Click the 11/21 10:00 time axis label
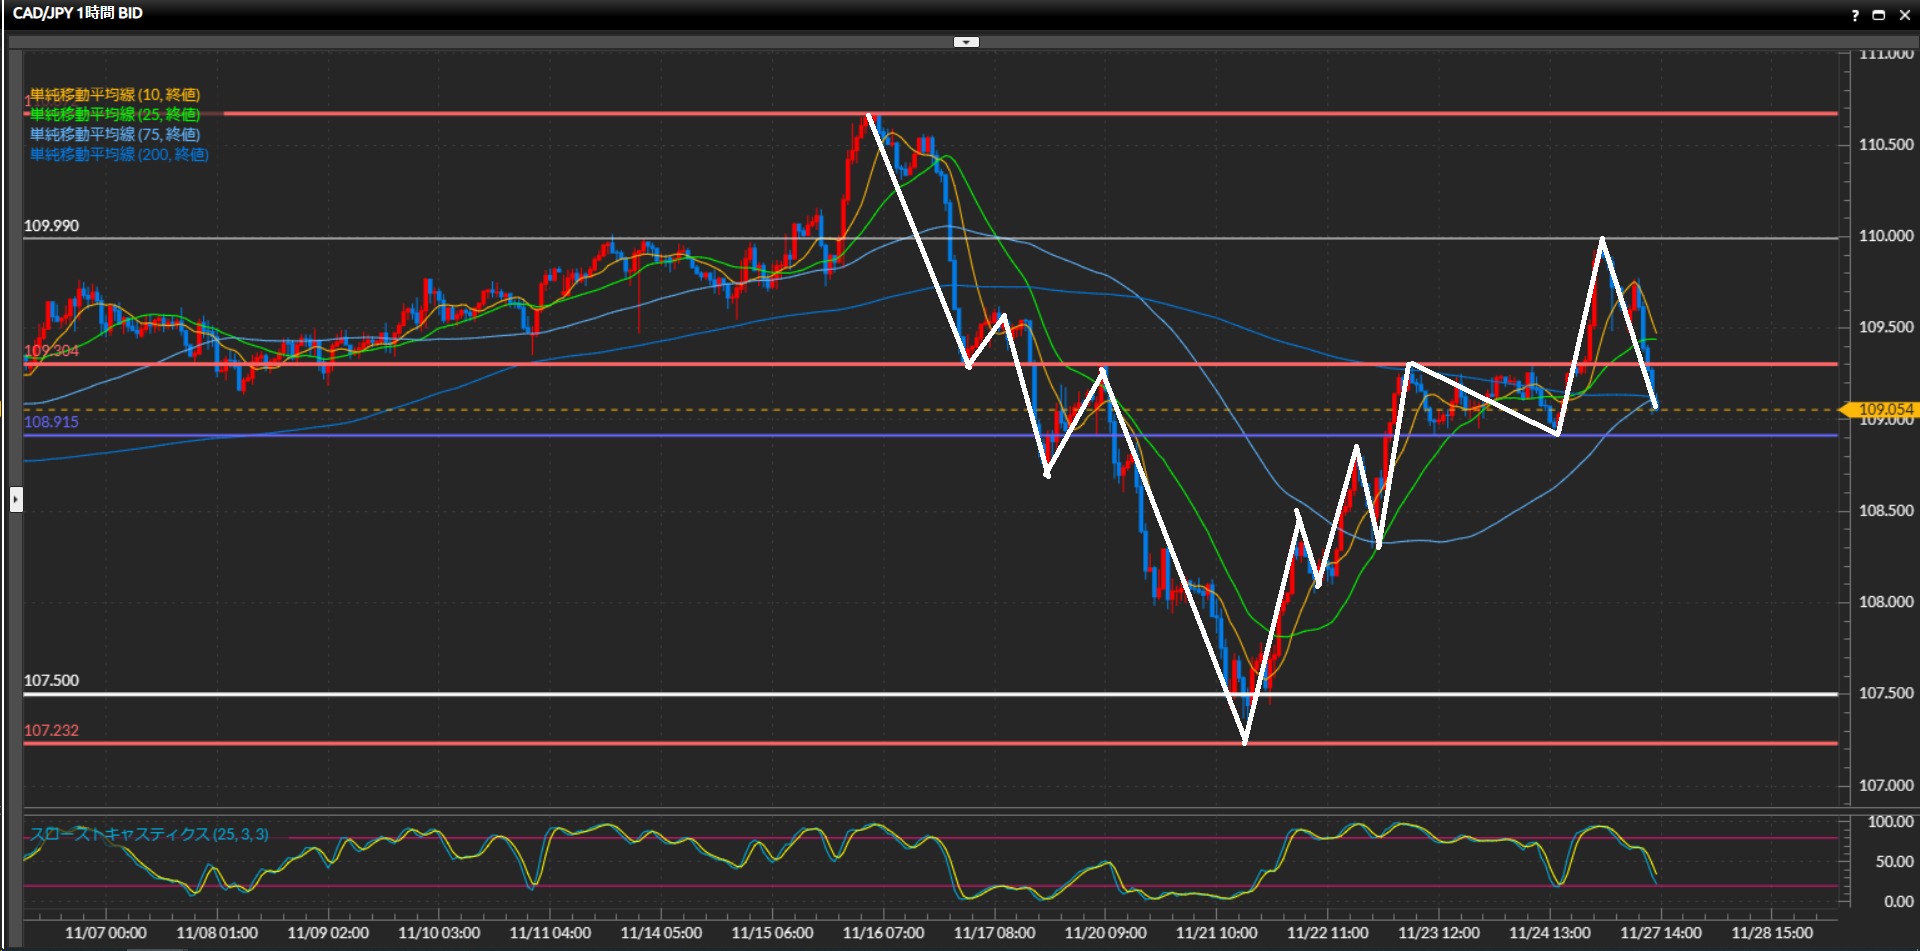This screenshot has height=951, width=1920. pos(1216,933)
